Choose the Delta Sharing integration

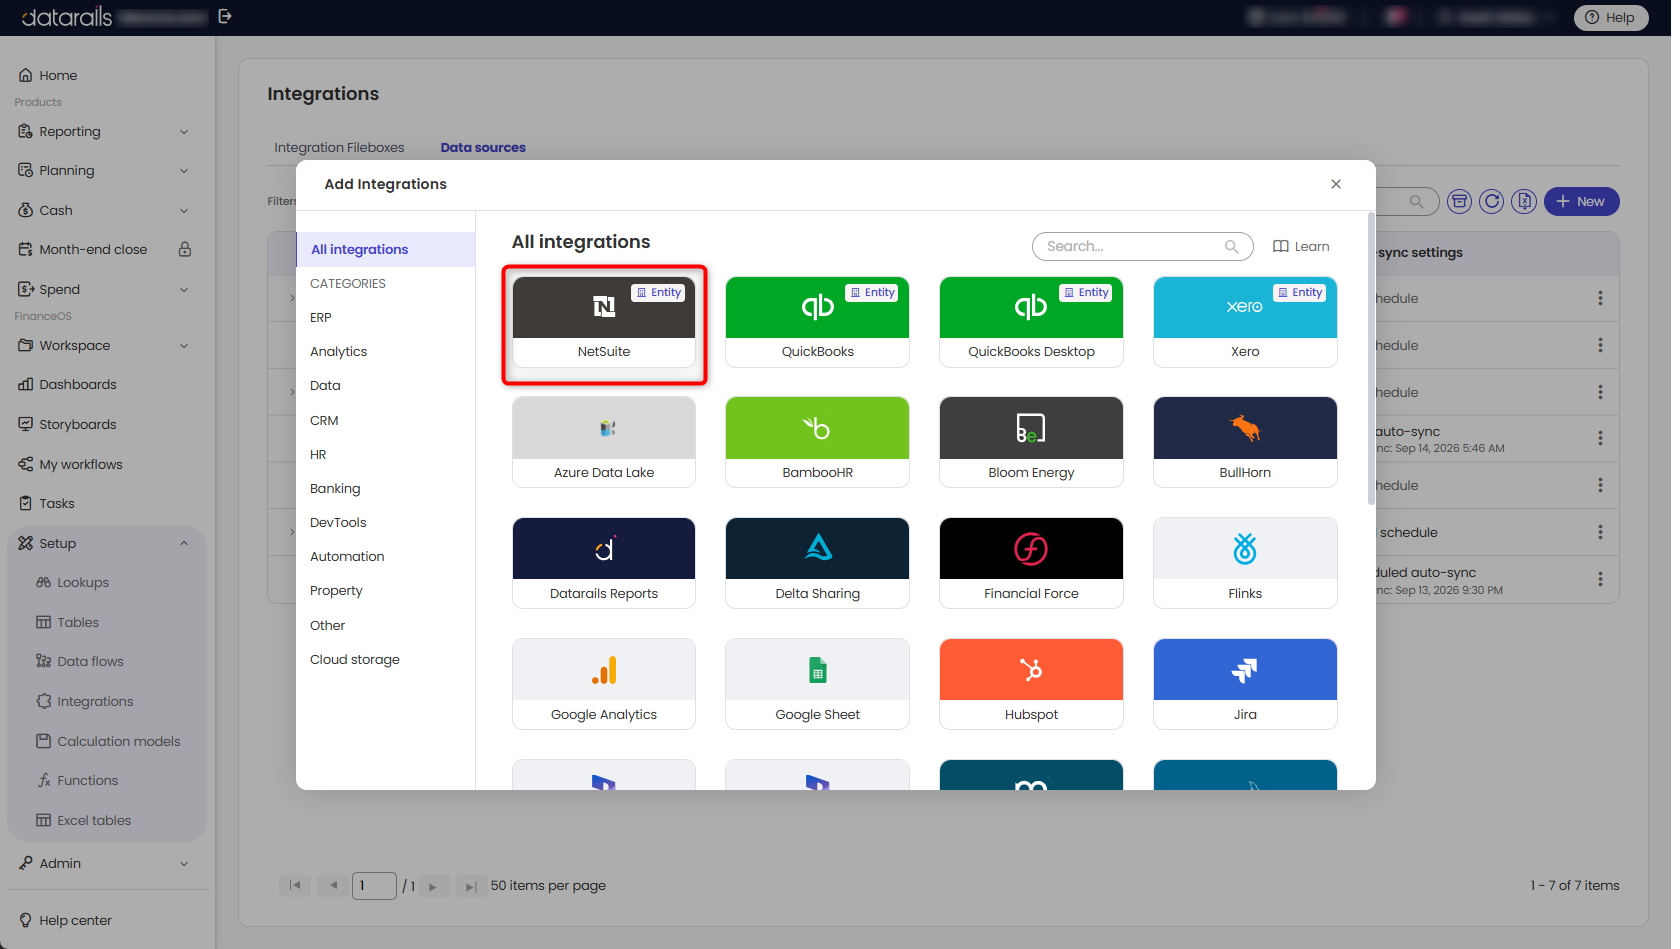pyautogui.click(x=817, y=563)
